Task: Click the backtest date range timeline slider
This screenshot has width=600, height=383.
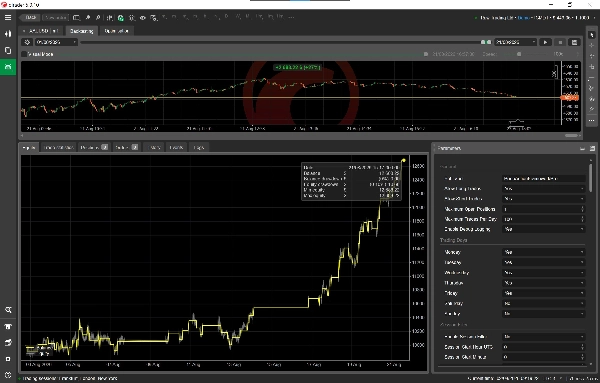Action: [285, 42]
